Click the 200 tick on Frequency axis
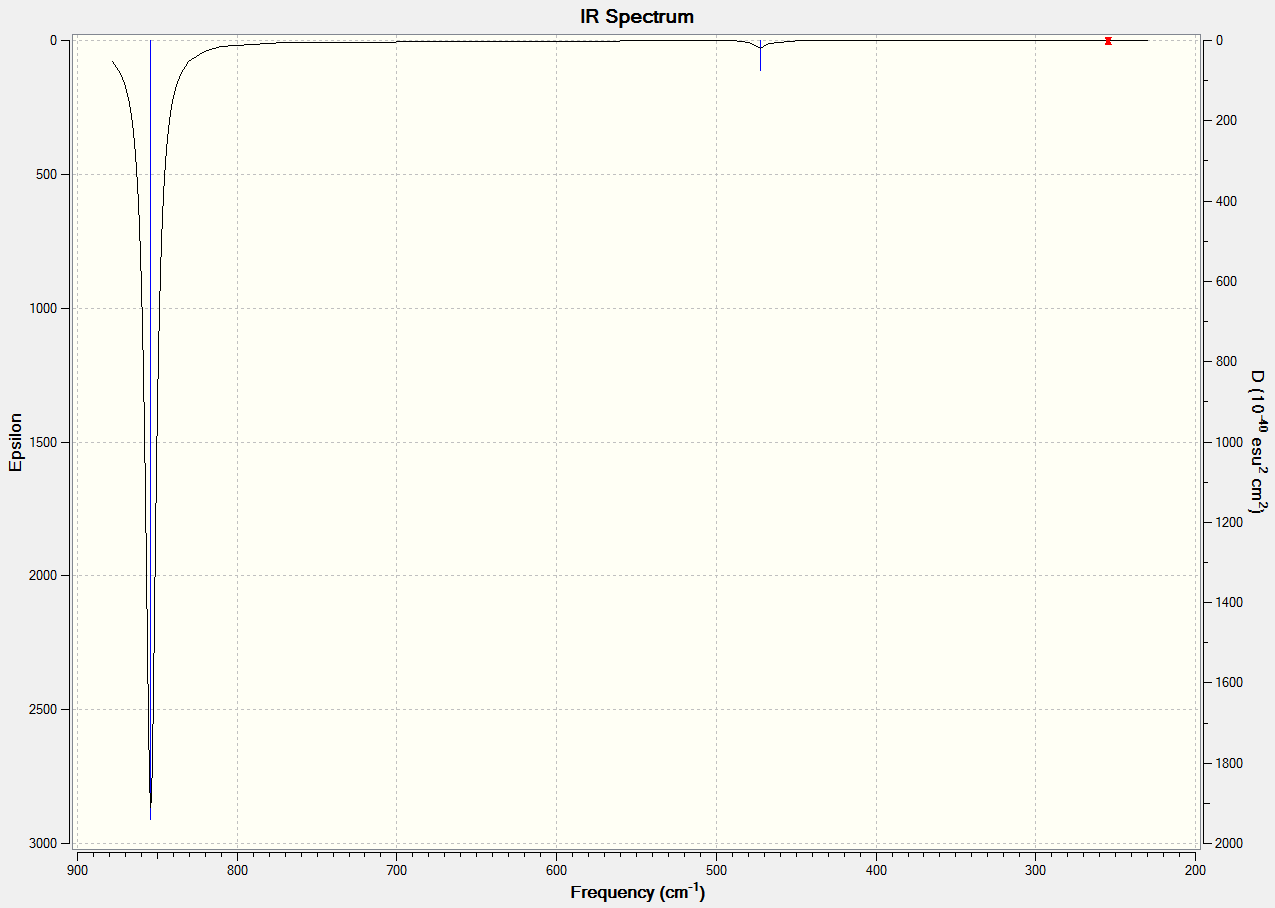1275x908 pixels. click(1196, 870)
